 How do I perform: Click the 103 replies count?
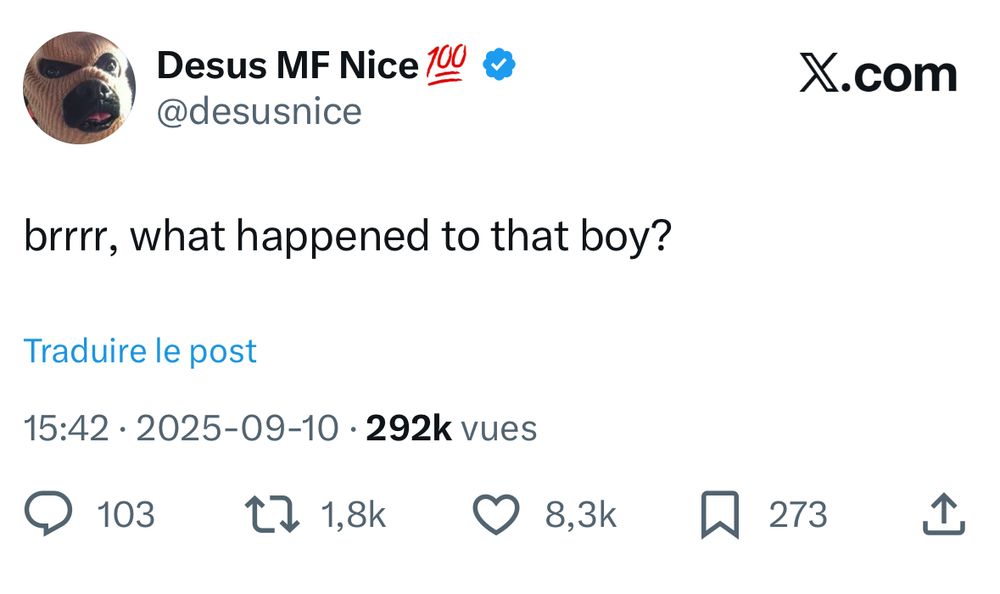point(126,515)
